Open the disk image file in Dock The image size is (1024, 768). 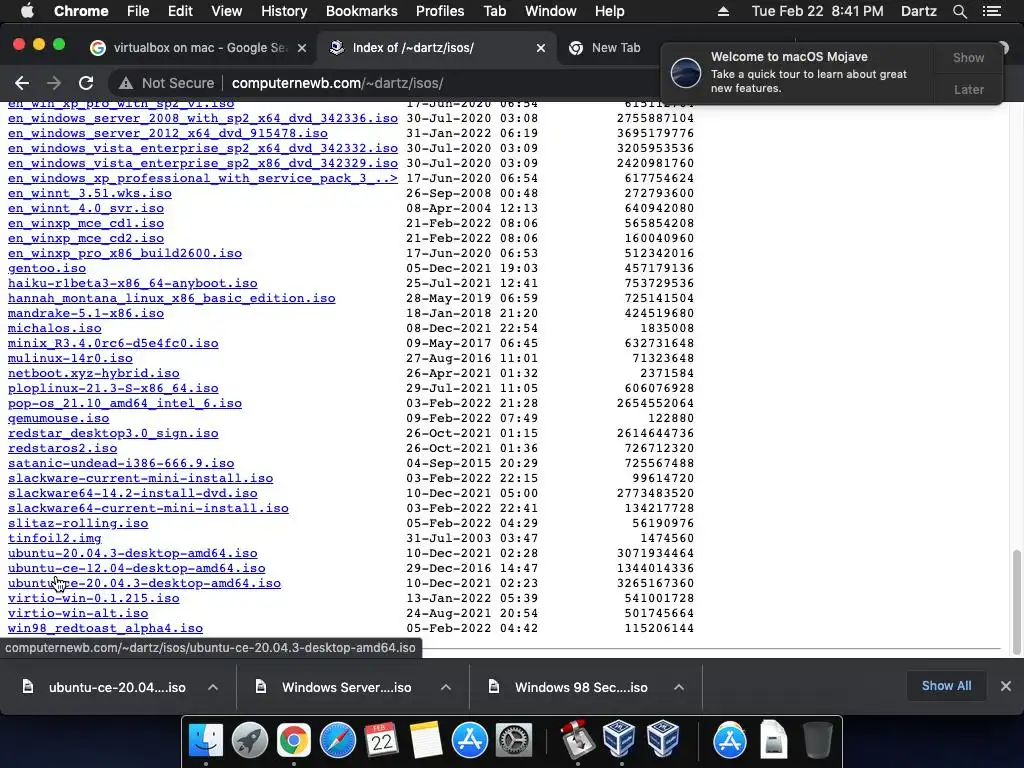[774, 741]
